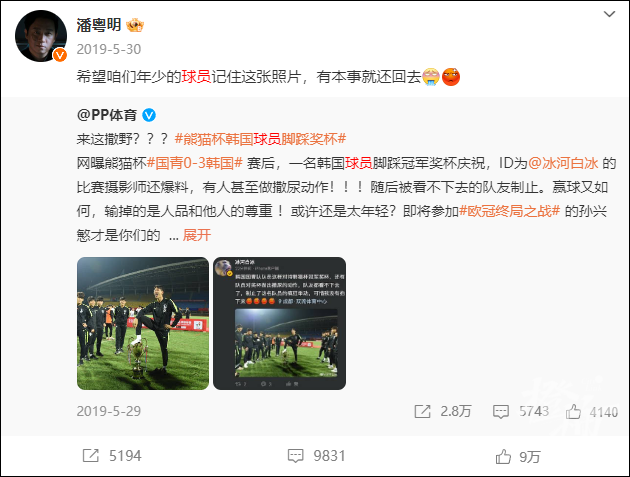Screen dimensions: 630x477
Task: Open the @冰河白冰 mention link
Action: click(563, 163)
